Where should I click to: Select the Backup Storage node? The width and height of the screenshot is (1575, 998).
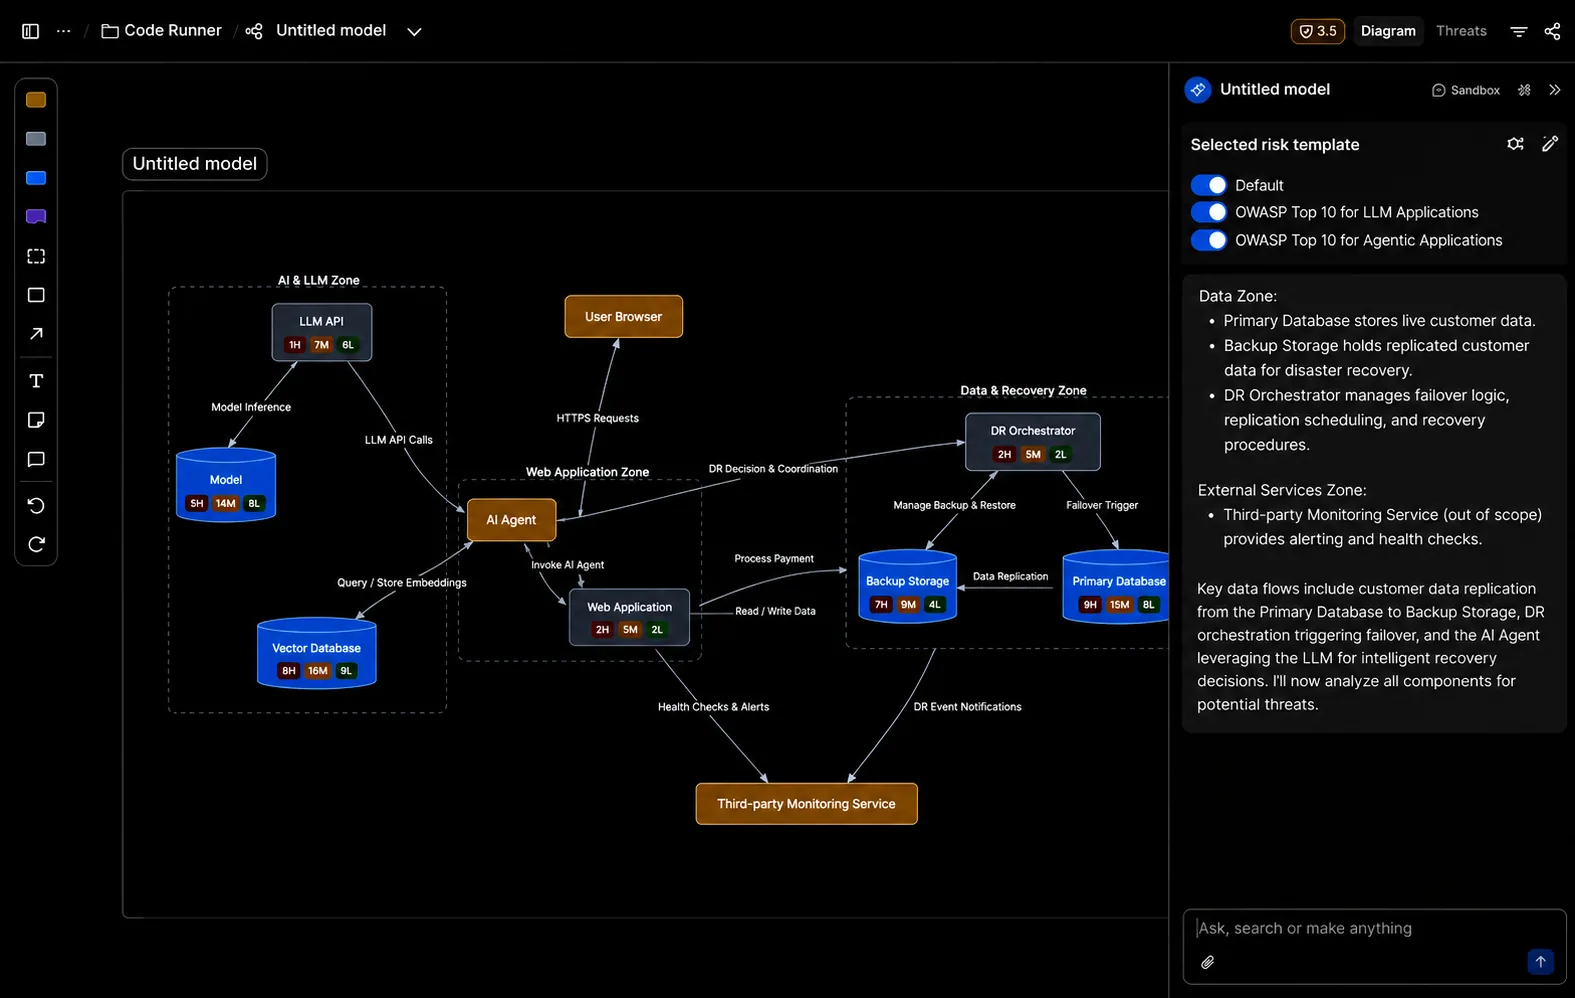908,586
